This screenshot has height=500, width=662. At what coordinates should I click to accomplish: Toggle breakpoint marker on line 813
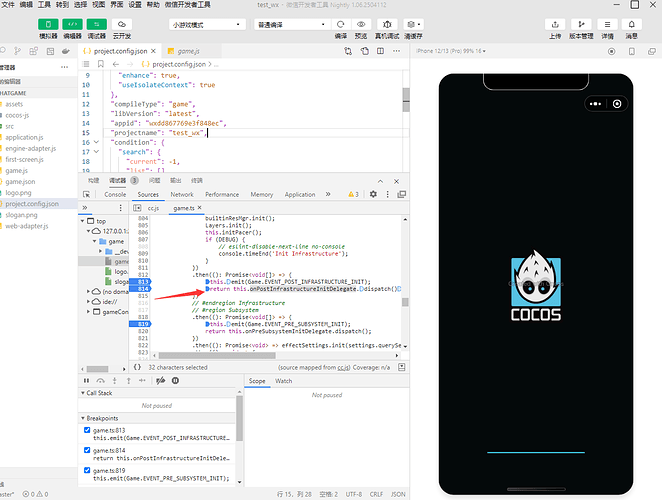140,282
